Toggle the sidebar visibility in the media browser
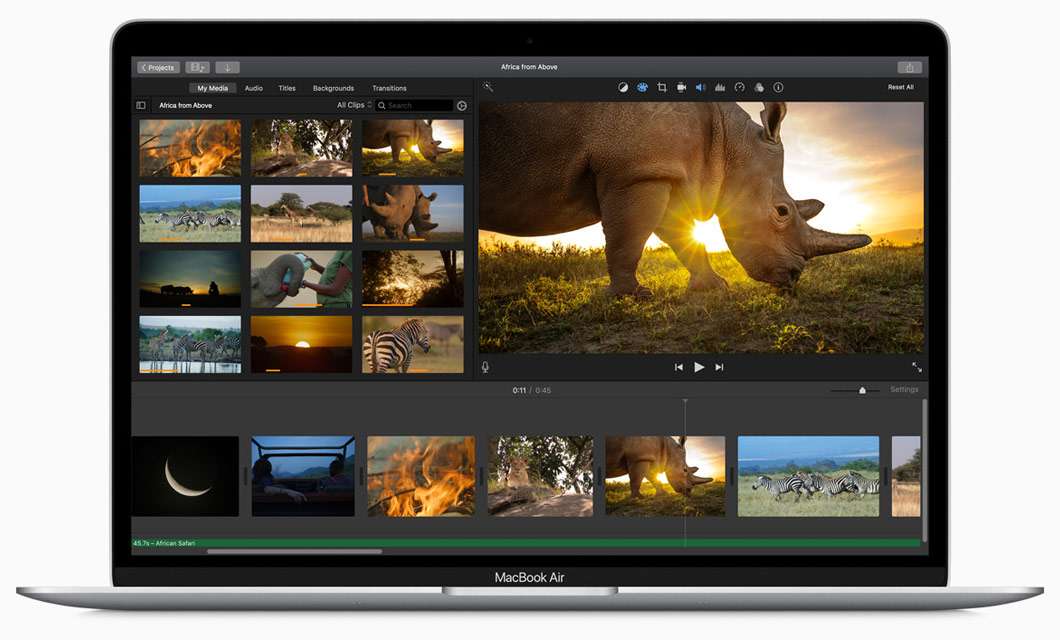This screenshot has width=1060, height=640. pyautogui.click(x=141, y=104)
